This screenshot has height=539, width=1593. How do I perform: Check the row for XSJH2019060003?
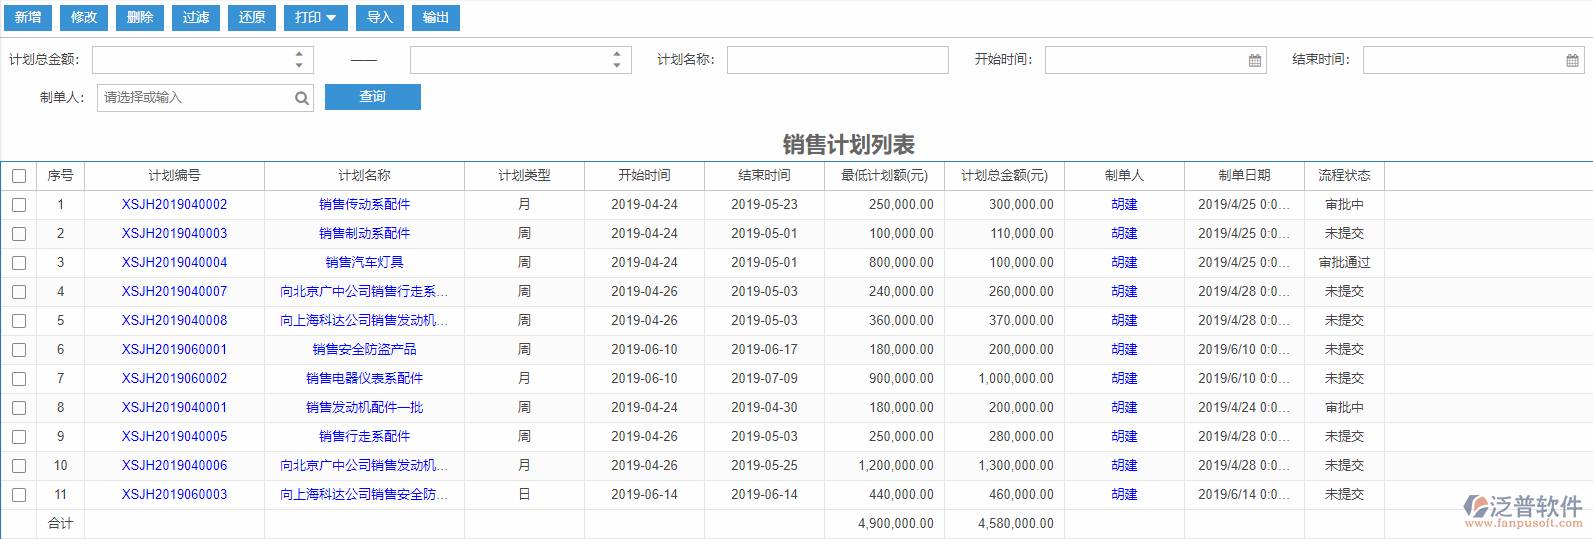19,495
